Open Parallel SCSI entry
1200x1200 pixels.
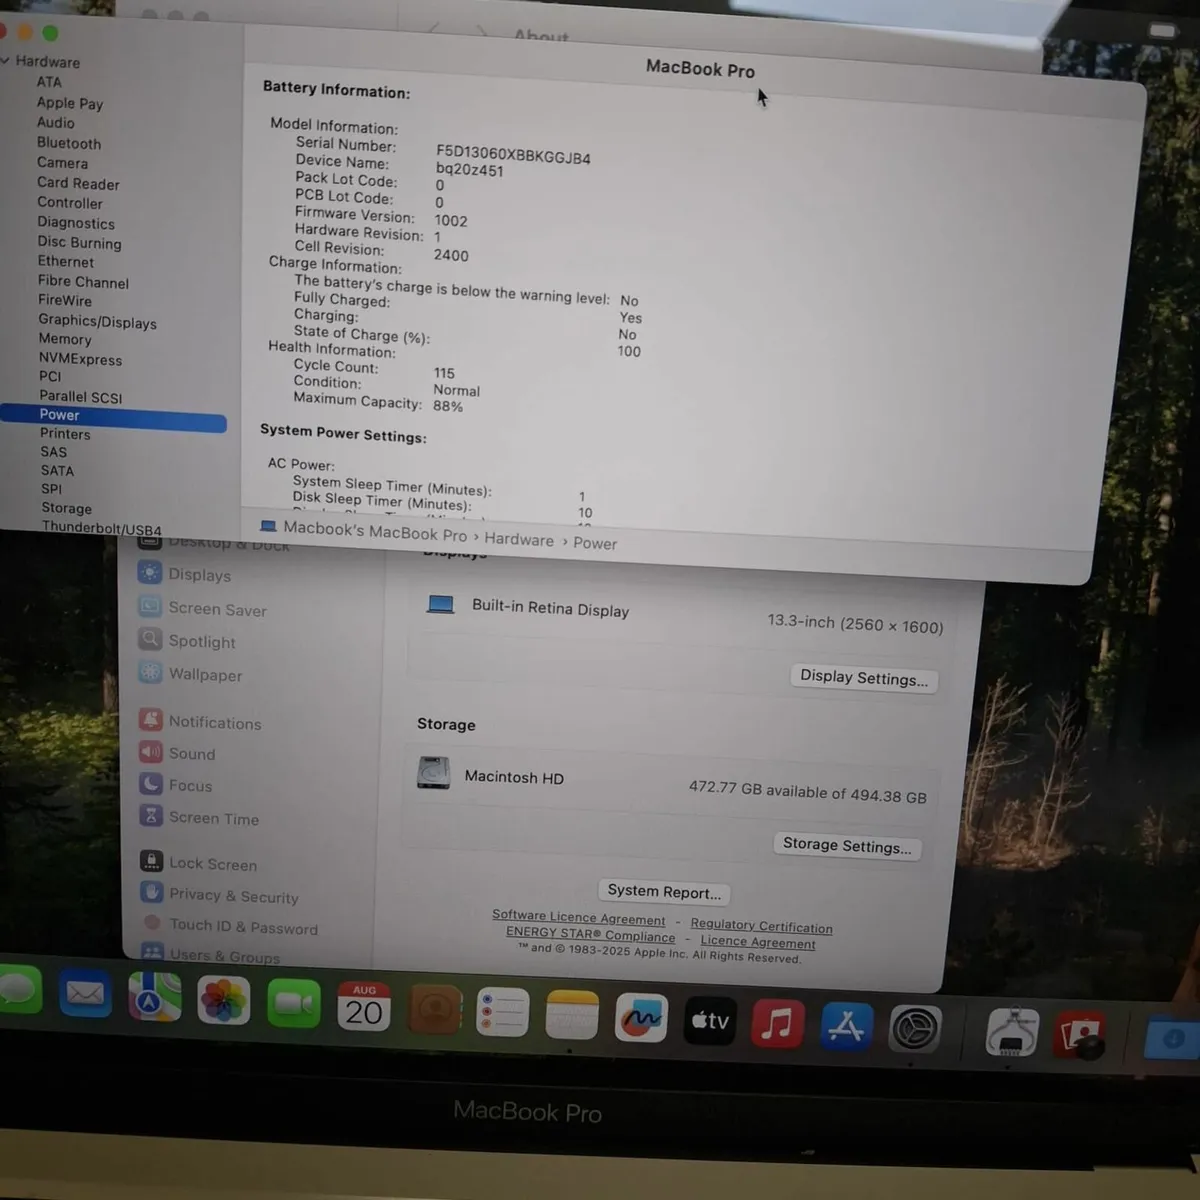pyautogui.click(x=81, y=397)
